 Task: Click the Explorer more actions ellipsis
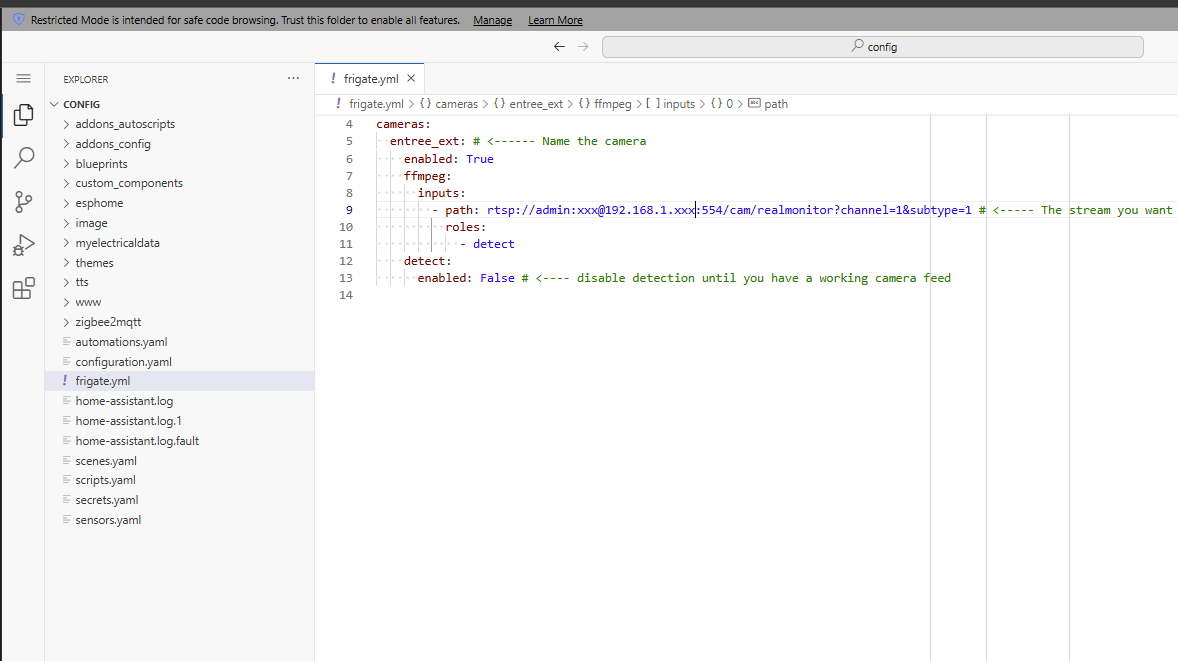(293, 78)
